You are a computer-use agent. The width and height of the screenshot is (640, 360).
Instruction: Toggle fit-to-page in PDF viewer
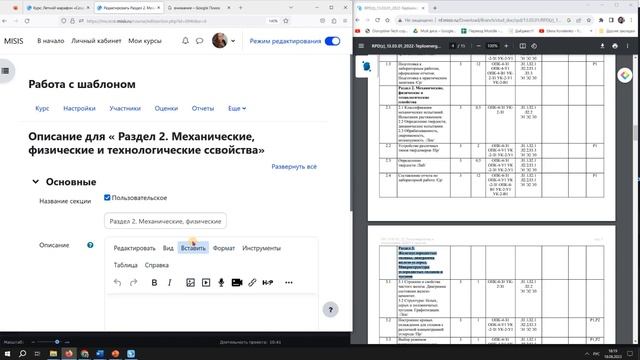pos(522,46)
